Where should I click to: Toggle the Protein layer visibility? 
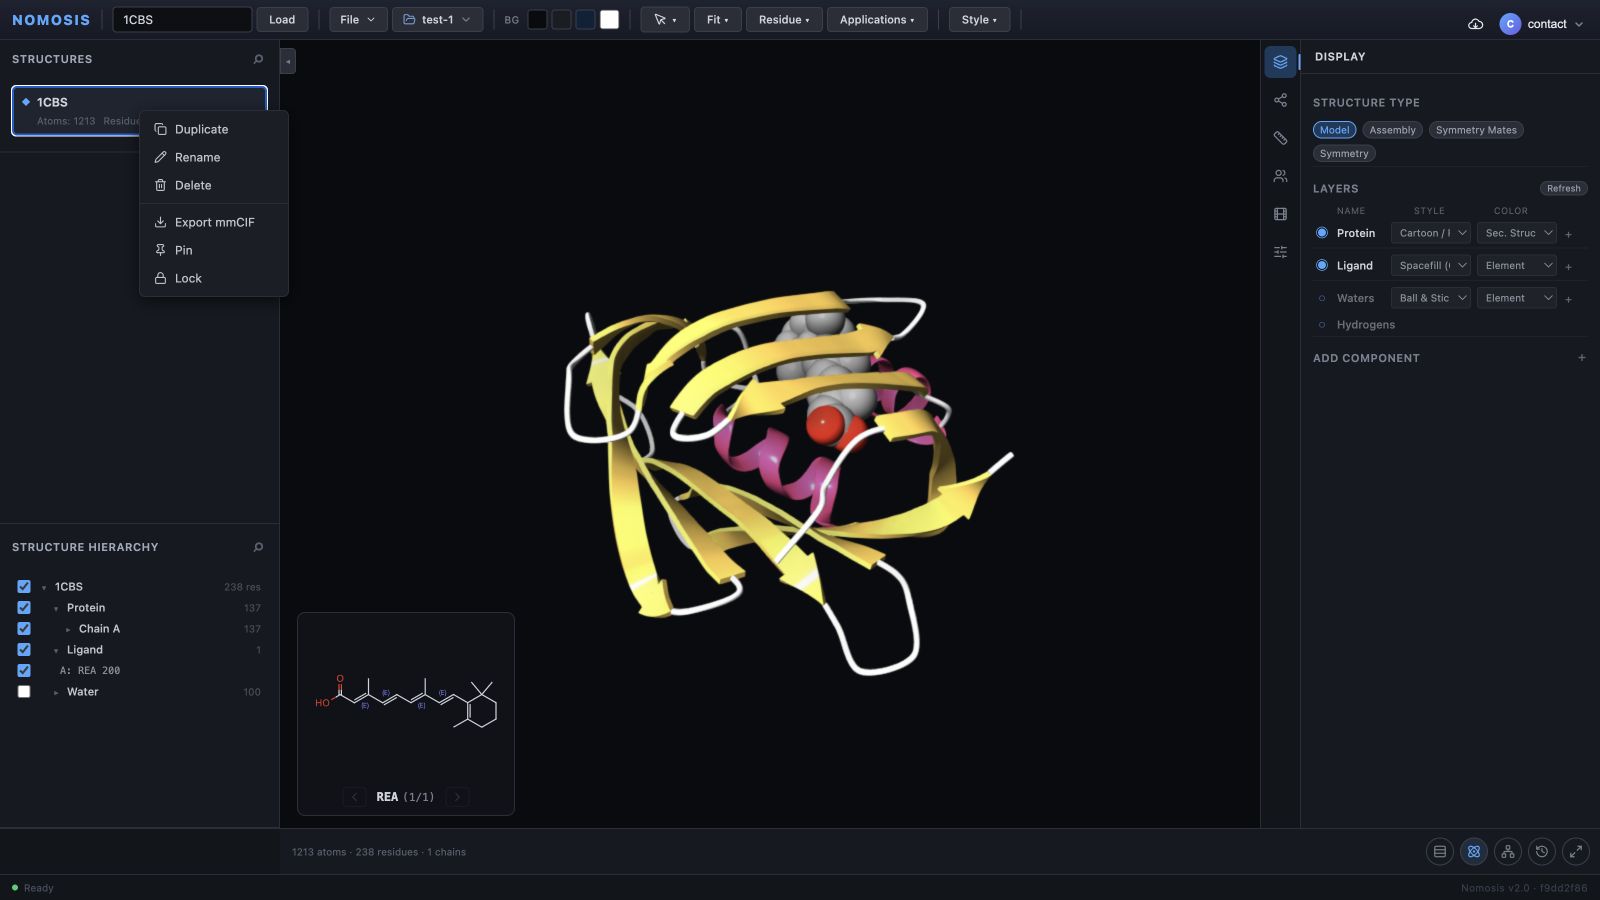(x=1322, y=233)
